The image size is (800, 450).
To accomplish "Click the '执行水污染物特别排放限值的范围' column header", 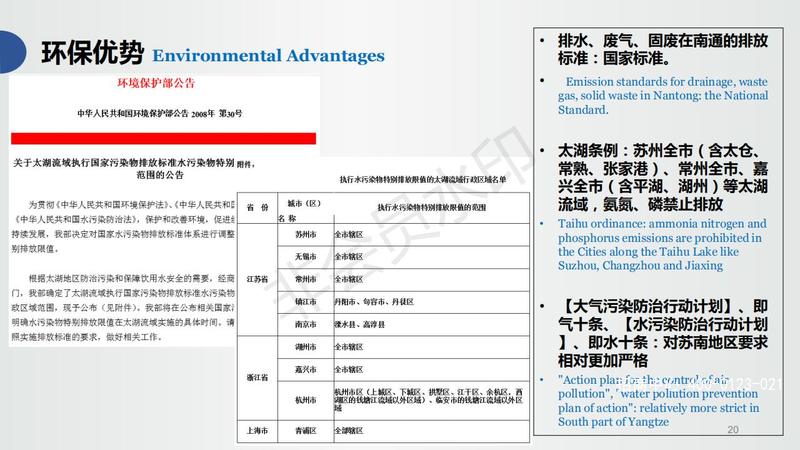I will tap(431, 208).
